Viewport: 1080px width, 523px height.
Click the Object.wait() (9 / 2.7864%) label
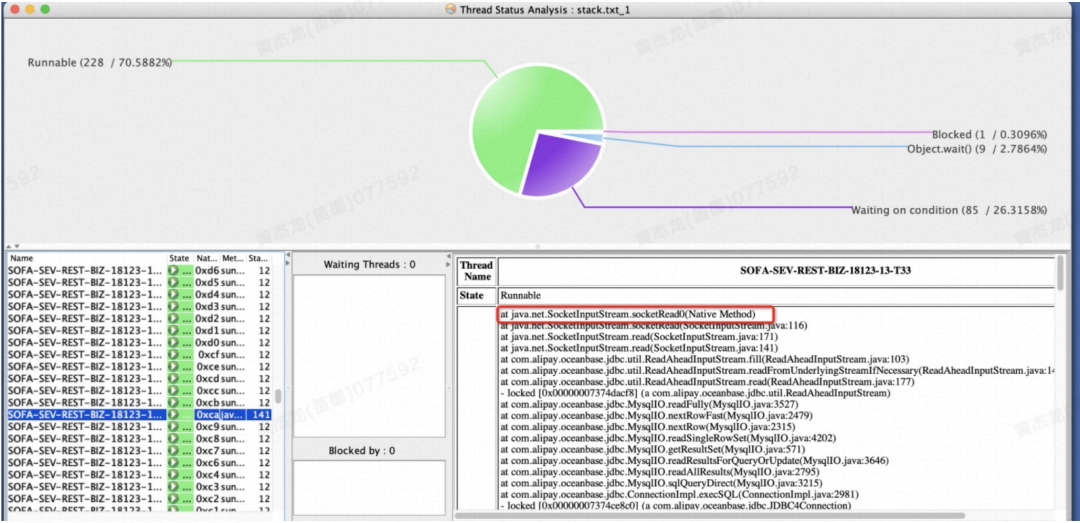click(977, 148)
